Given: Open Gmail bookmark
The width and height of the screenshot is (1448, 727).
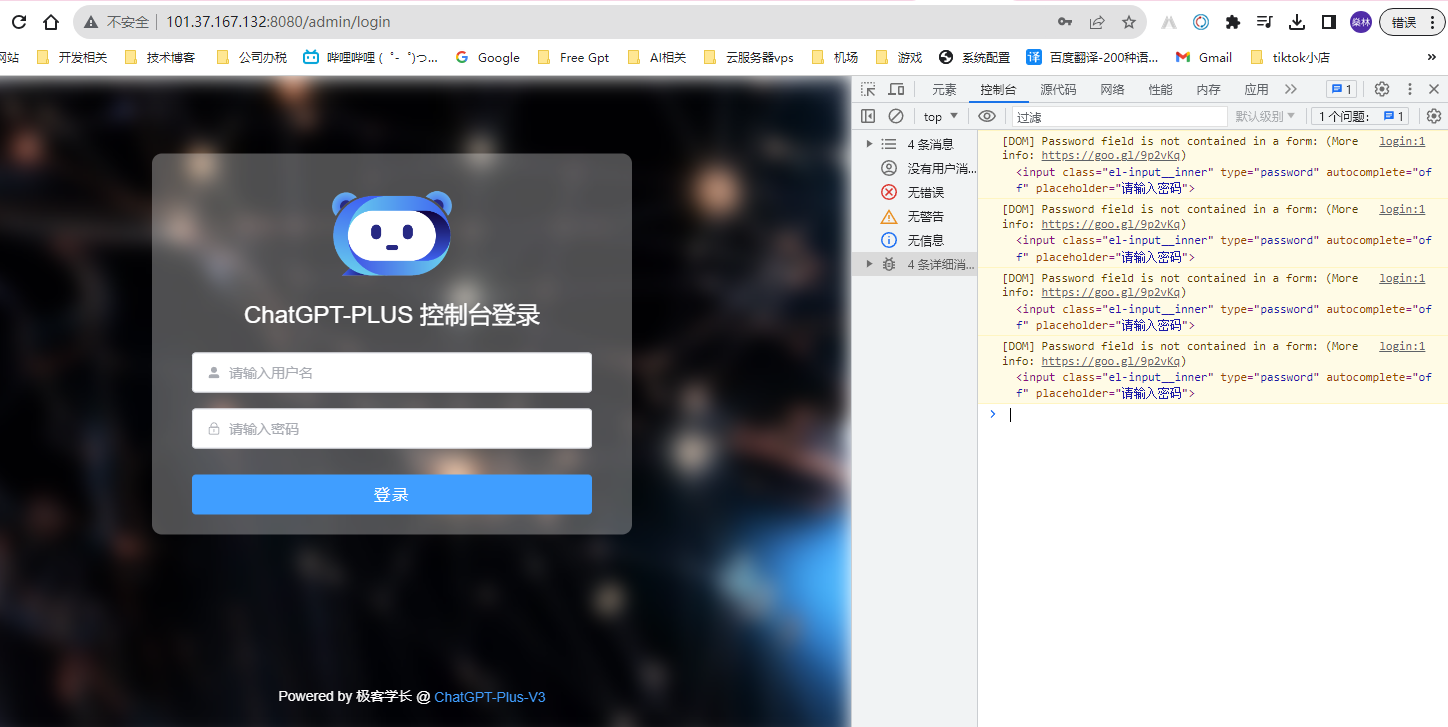Looking at the screenshot, I should (1204, 57).
